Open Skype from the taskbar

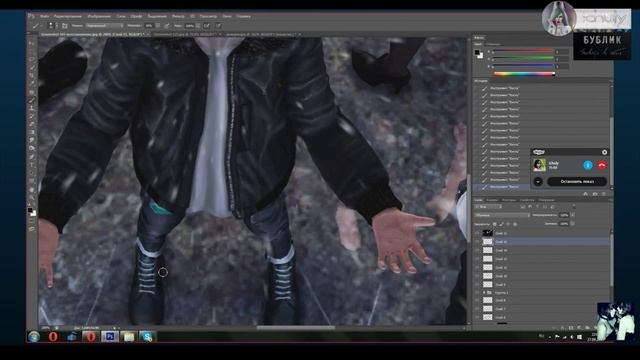(x=147, y=337)
